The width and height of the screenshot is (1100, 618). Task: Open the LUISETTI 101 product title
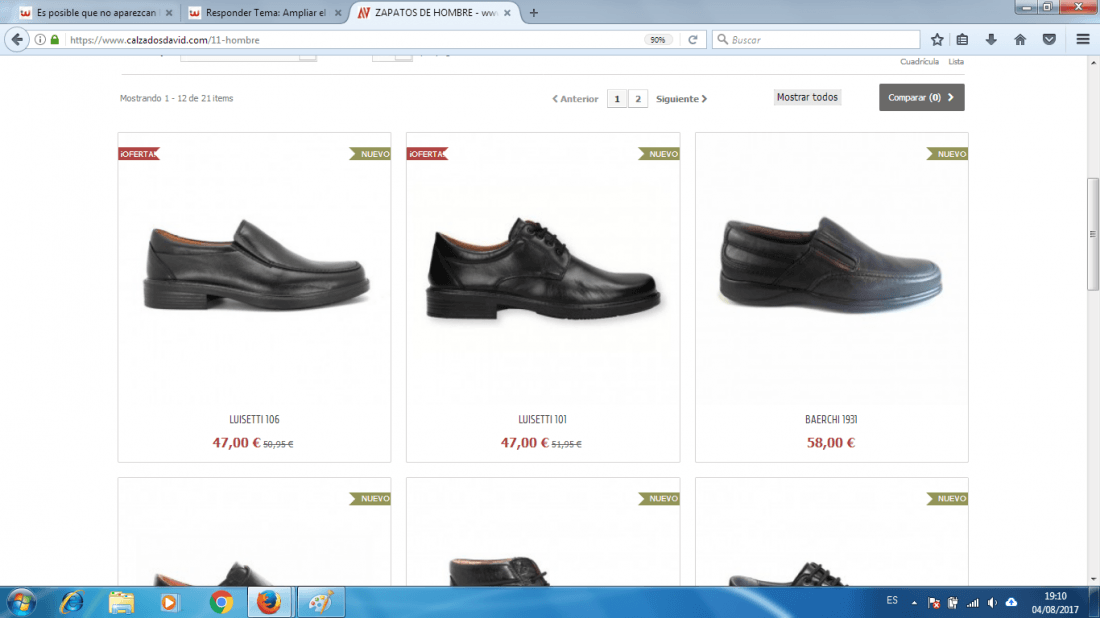(542, 419)
